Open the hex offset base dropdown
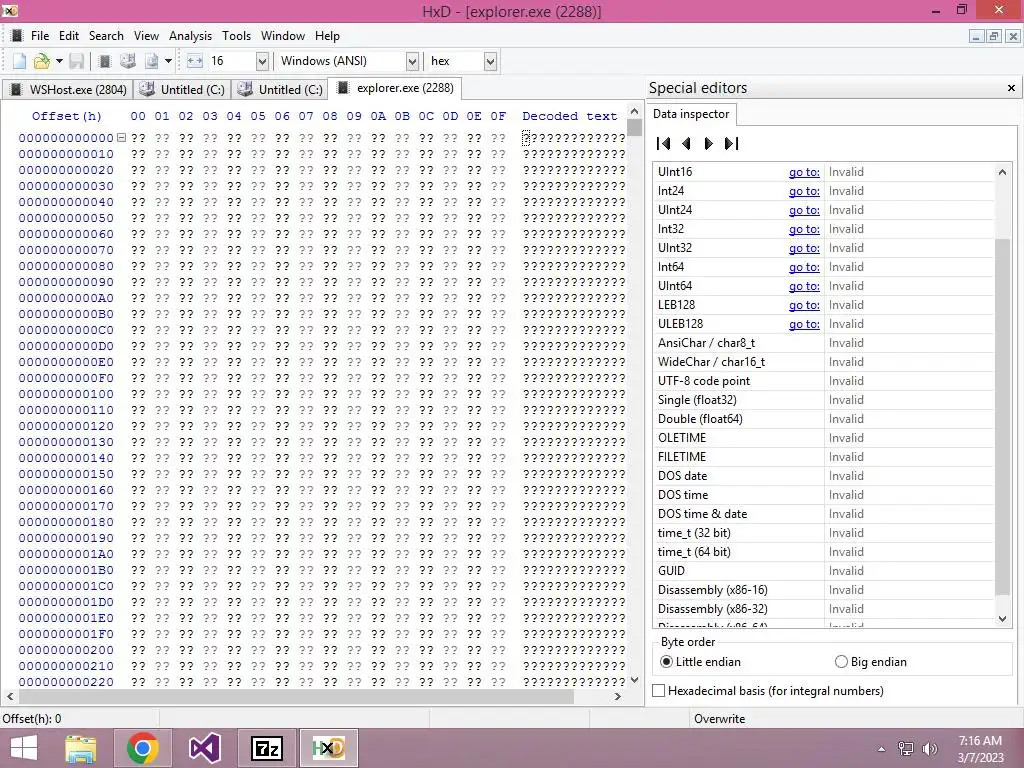Image resolution: width=1024 pixels, height=768 pixels. pyautogui.click(x=490, y=61)
